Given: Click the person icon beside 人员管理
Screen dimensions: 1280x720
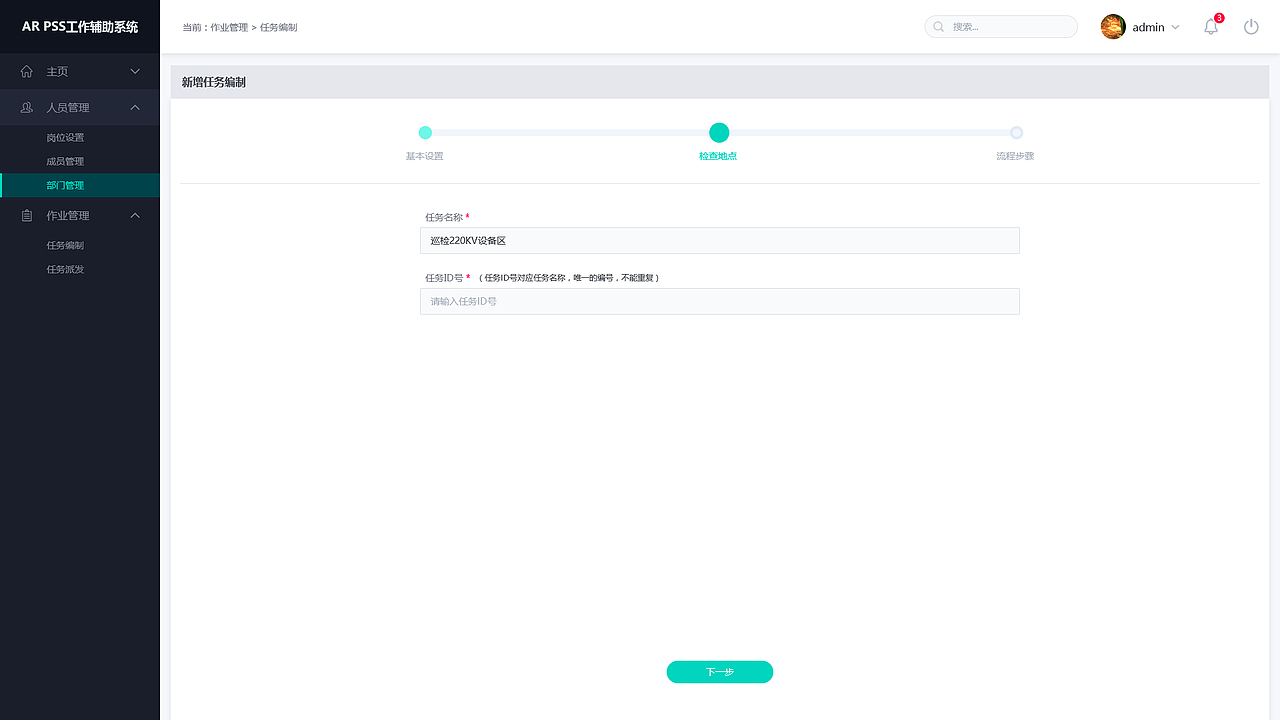Looking at the screenshot, I should [27, 107].
